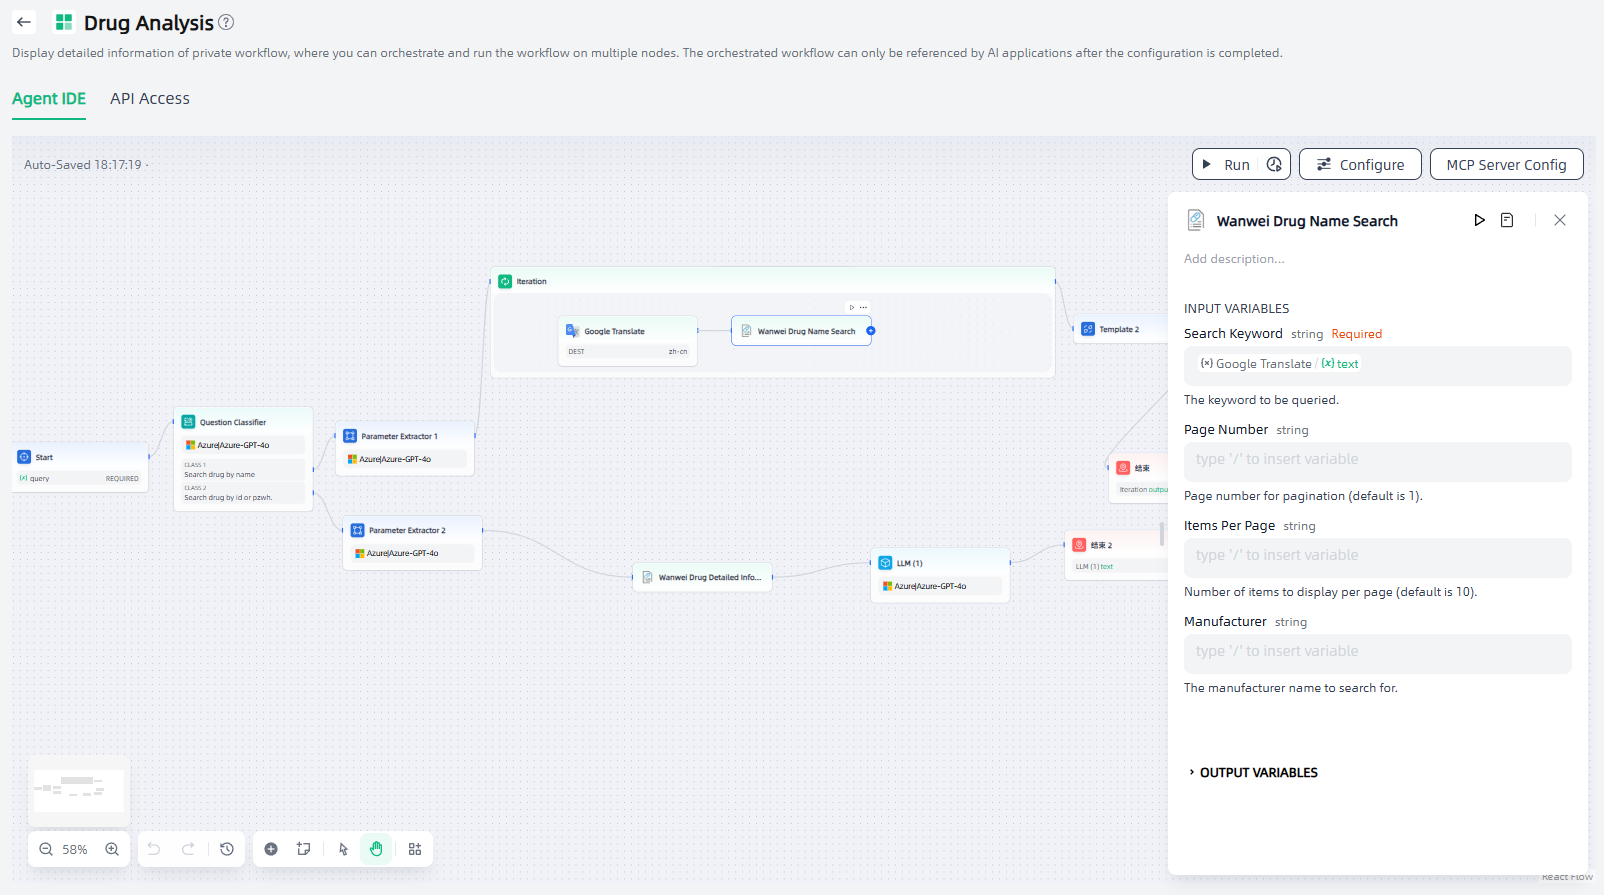Open run history icon beside Run
This screenshot has width=1604, height=895.
click(x=1274, y=165)
